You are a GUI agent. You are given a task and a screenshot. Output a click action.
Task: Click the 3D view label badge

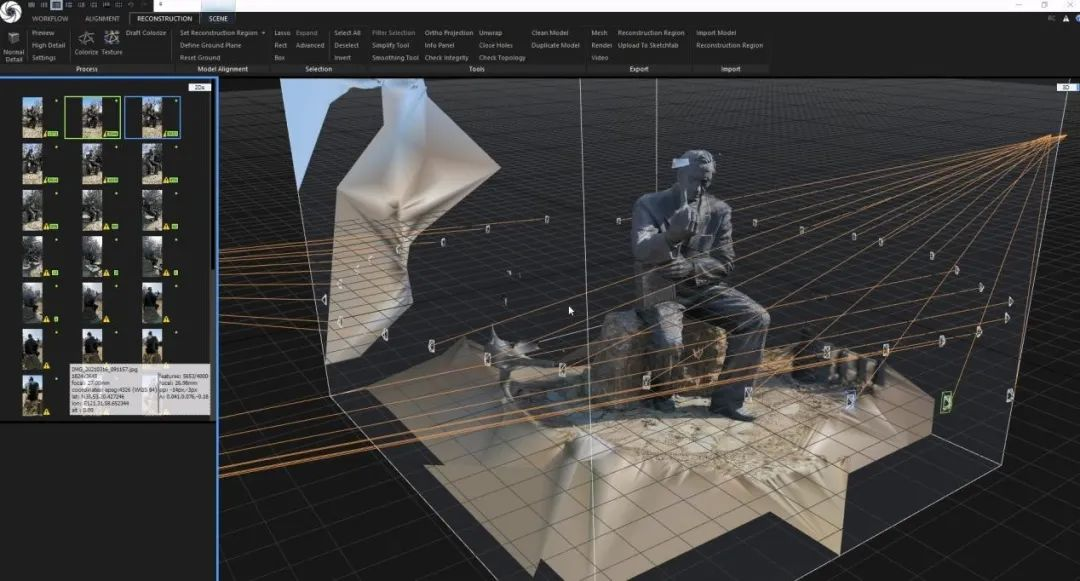tap(1064, 88)
